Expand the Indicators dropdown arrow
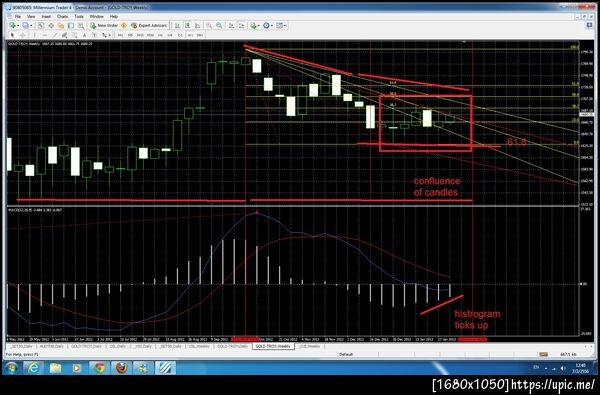600x395 pixels. click(259, 26)
